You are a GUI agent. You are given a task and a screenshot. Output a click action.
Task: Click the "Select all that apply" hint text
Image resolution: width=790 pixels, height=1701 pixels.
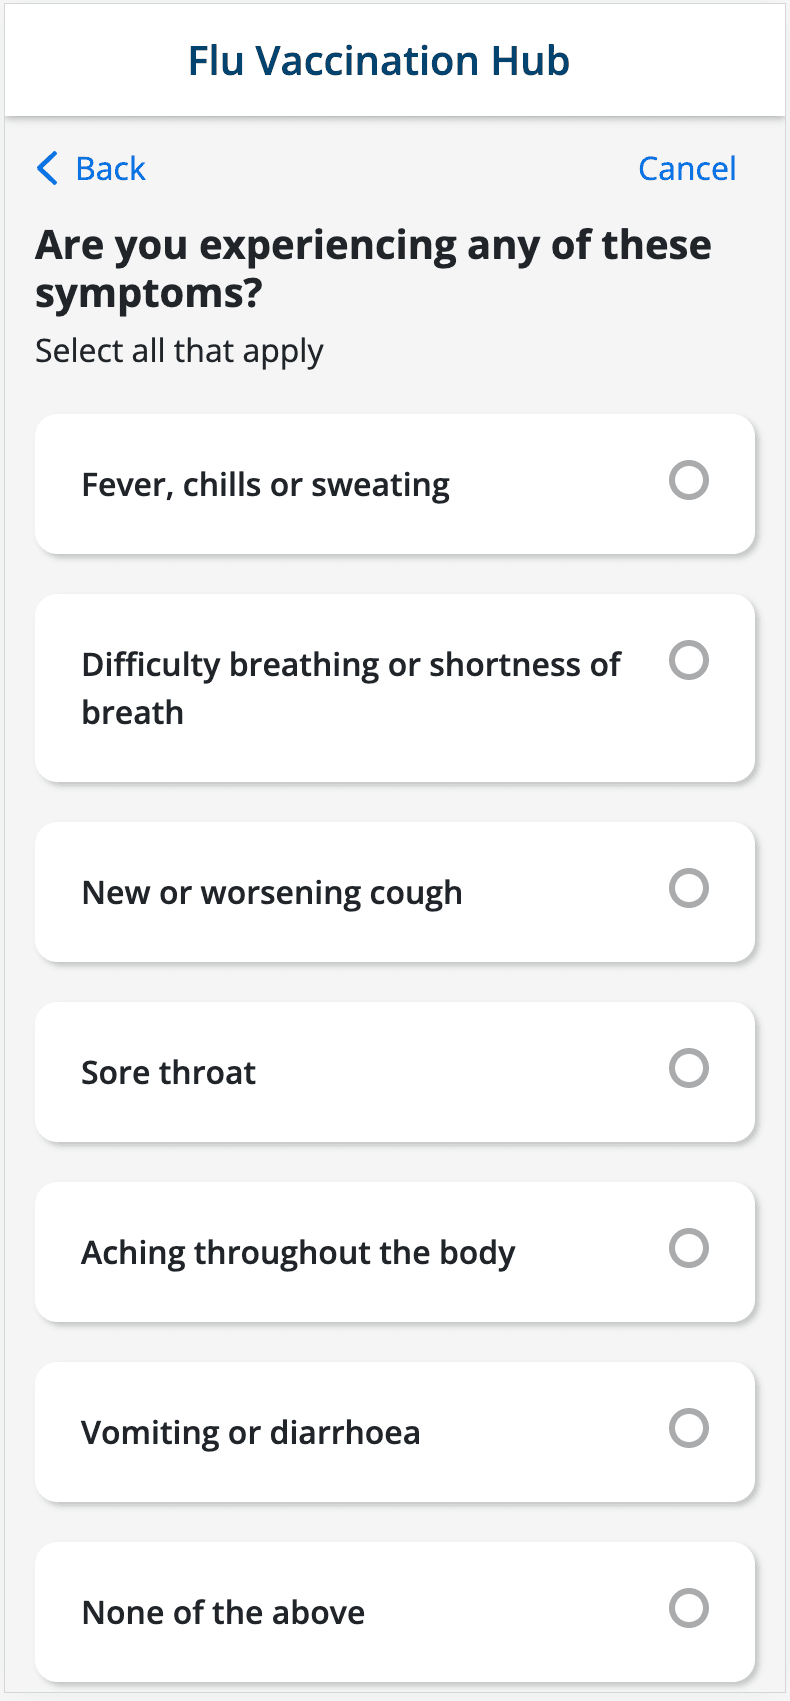(179, 351)
